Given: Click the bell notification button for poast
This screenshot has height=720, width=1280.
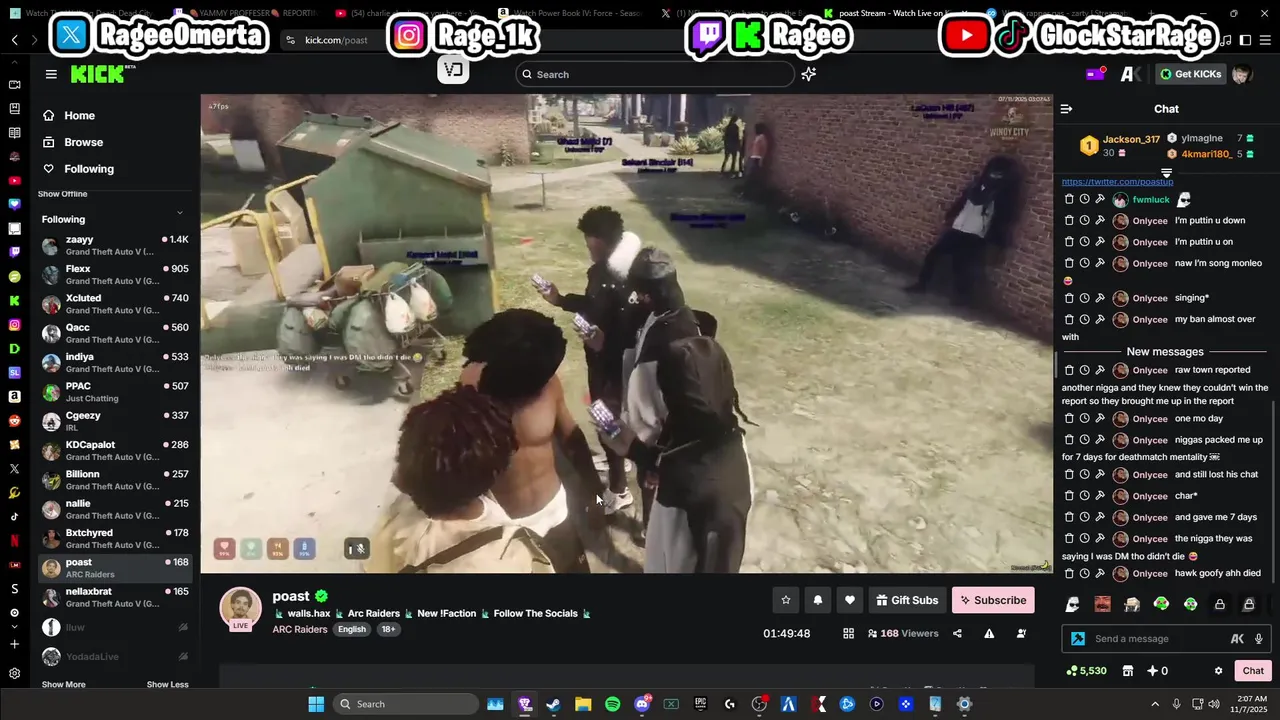Looking at the screenshot, I should tap(818, 600).
